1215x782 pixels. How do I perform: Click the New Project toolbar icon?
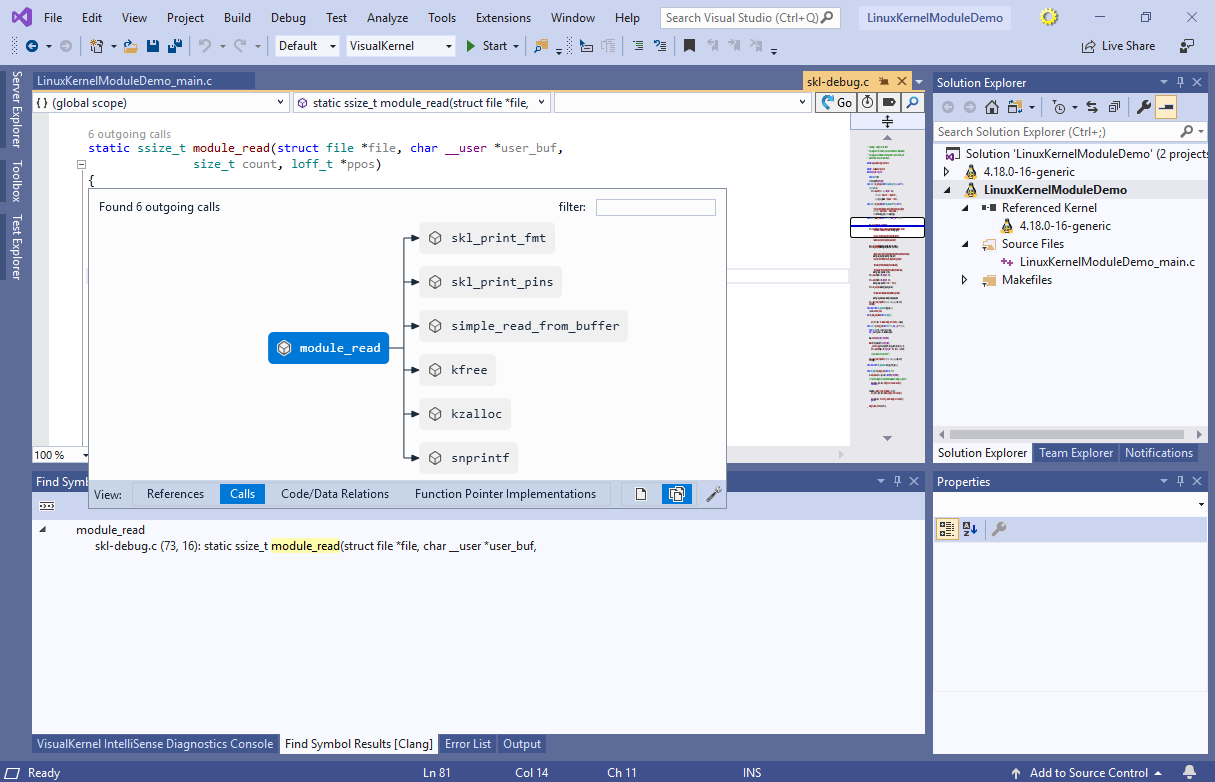click(96, 46)
